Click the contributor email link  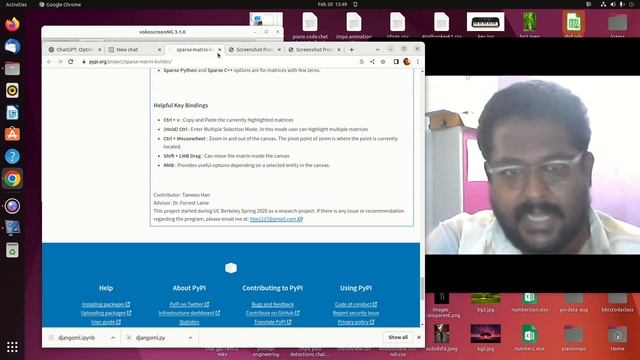(276, 219)
